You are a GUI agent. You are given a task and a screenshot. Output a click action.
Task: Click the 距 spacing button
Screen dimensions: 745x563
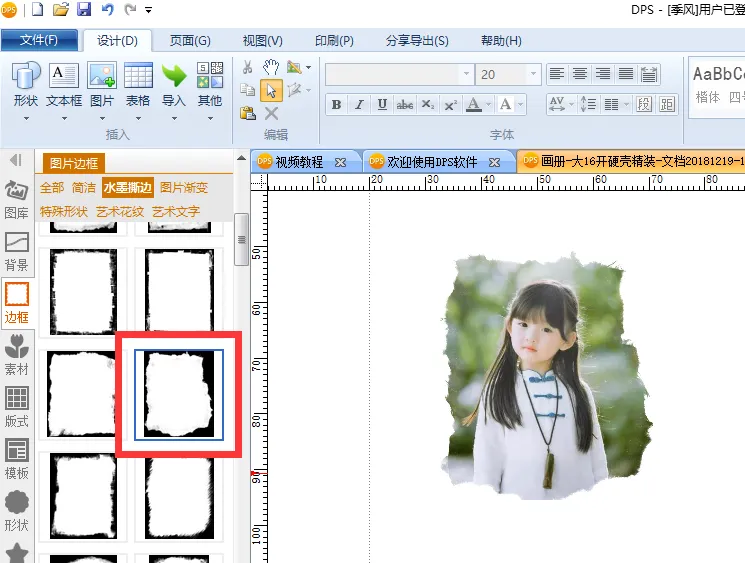(x=667, y=104)
